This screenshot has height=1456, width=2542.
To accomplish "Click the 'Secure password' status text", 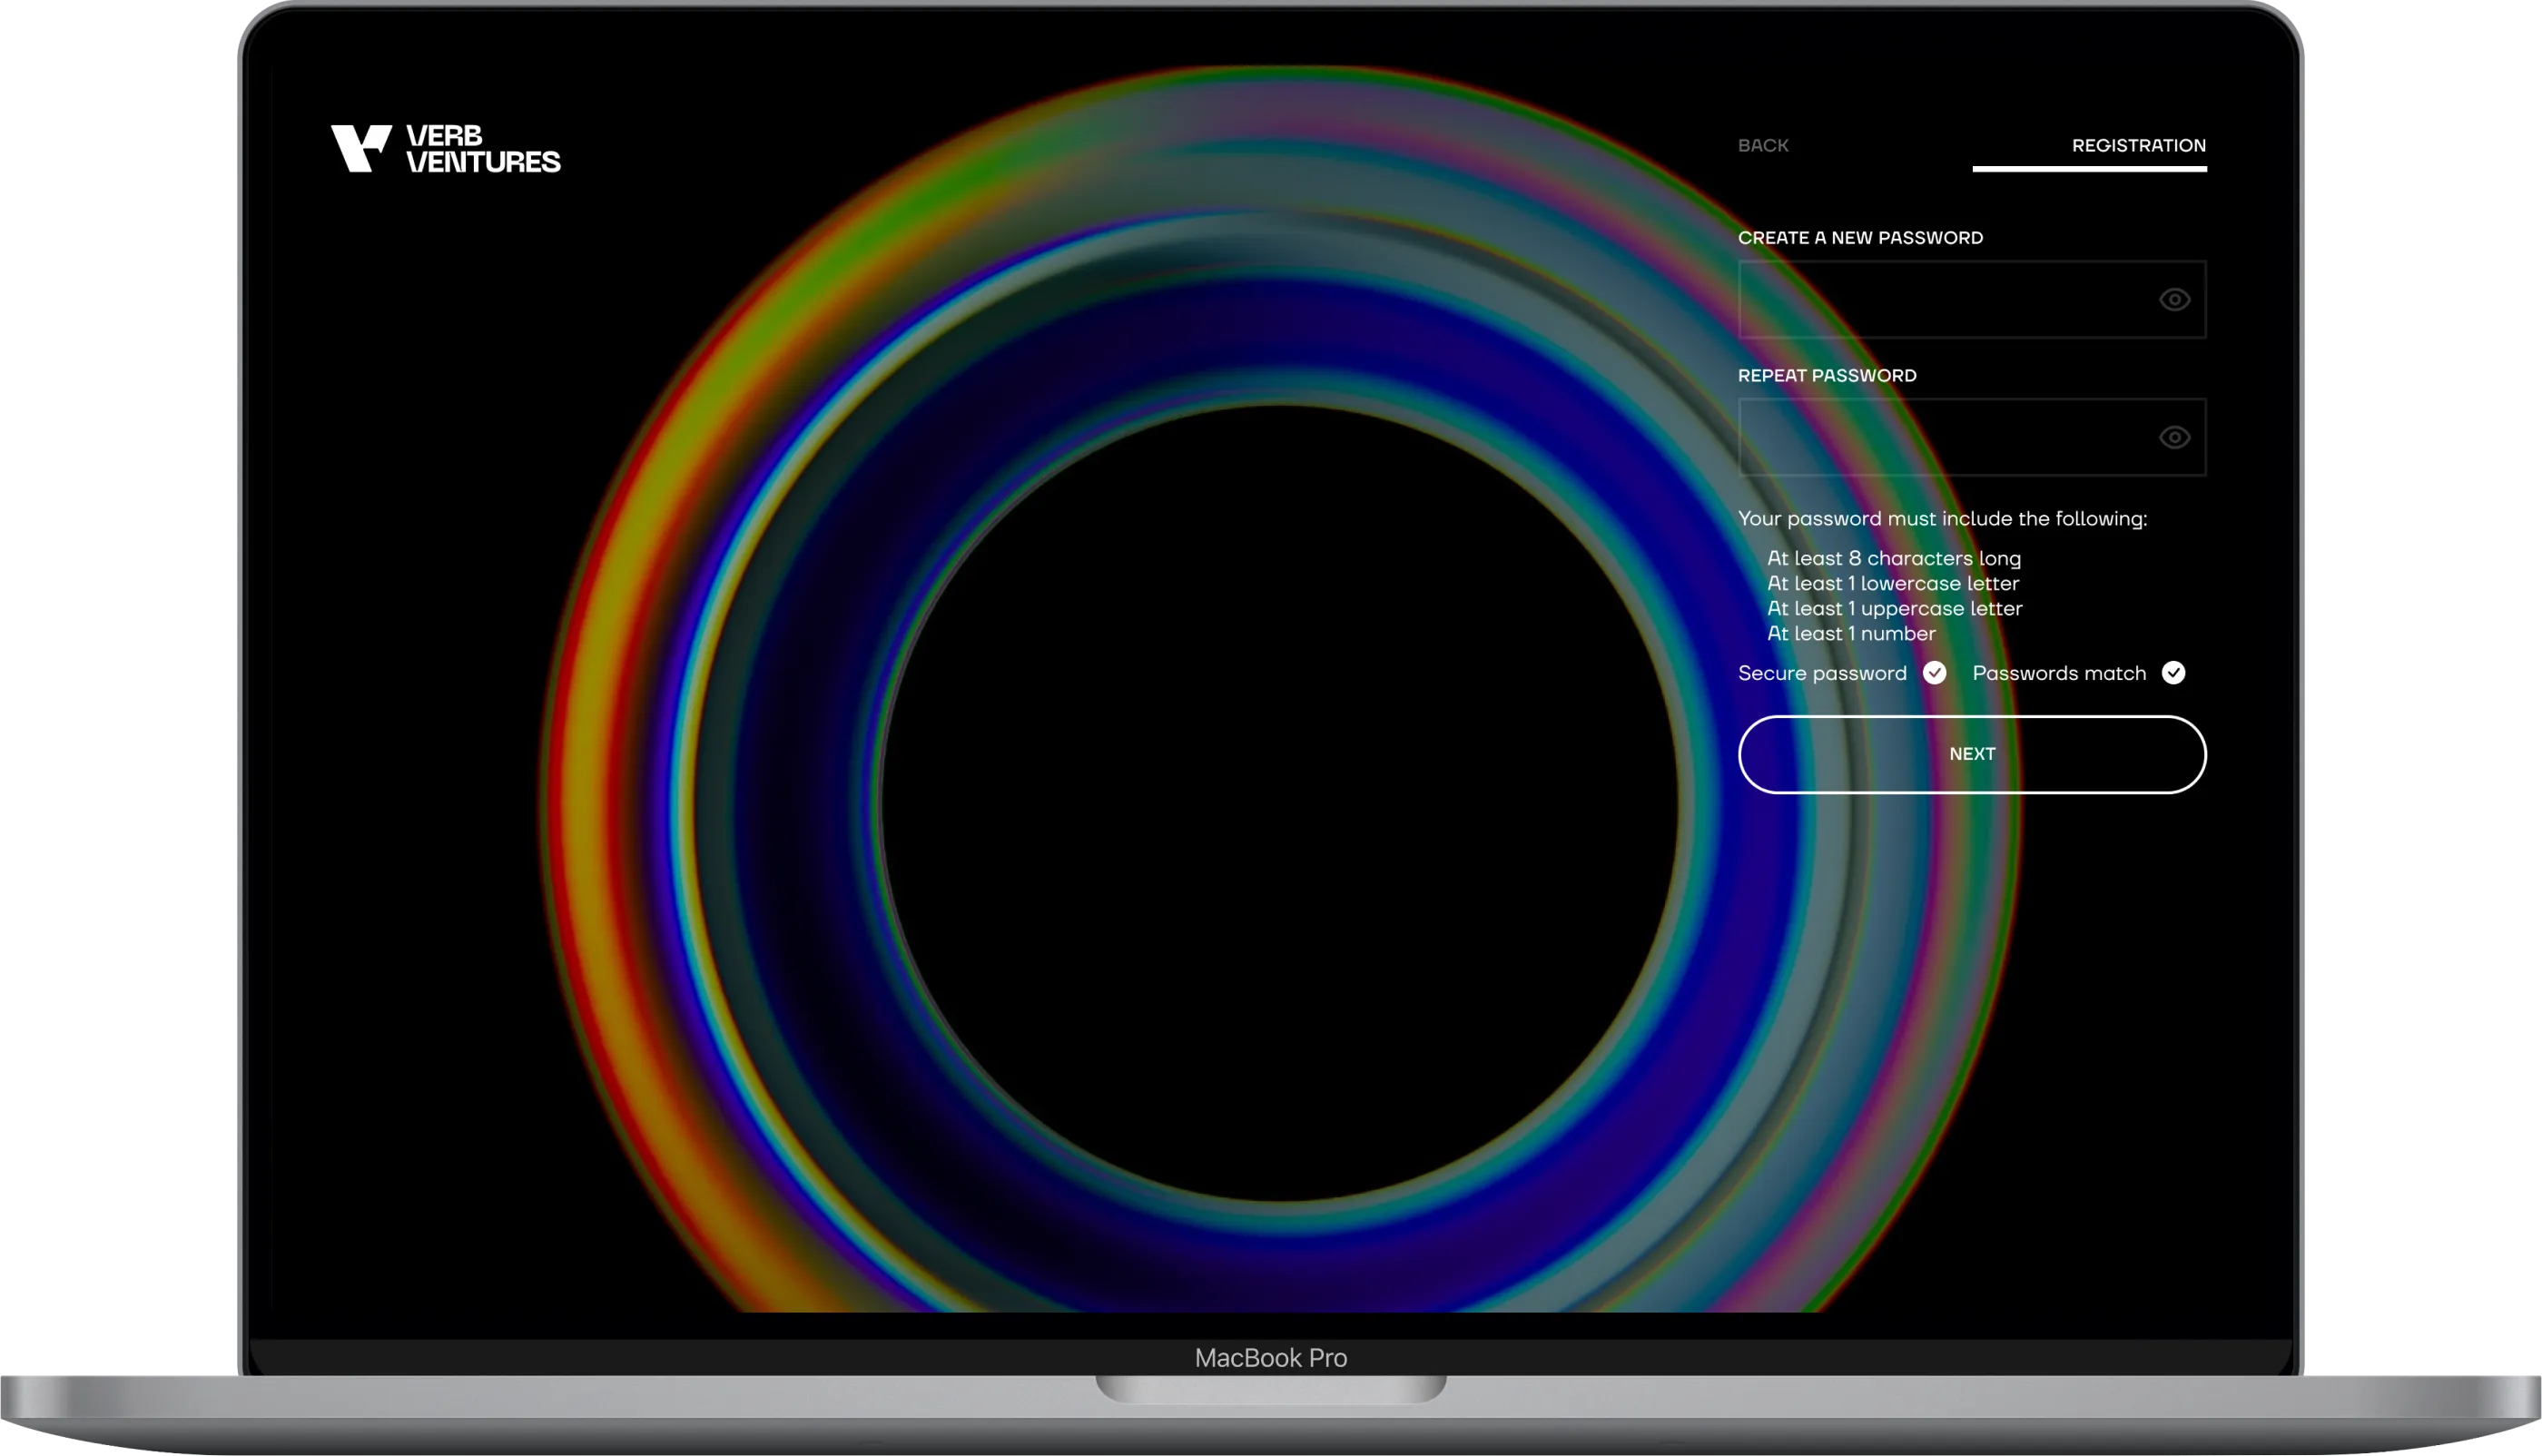I will click(x=1822, y=674).
